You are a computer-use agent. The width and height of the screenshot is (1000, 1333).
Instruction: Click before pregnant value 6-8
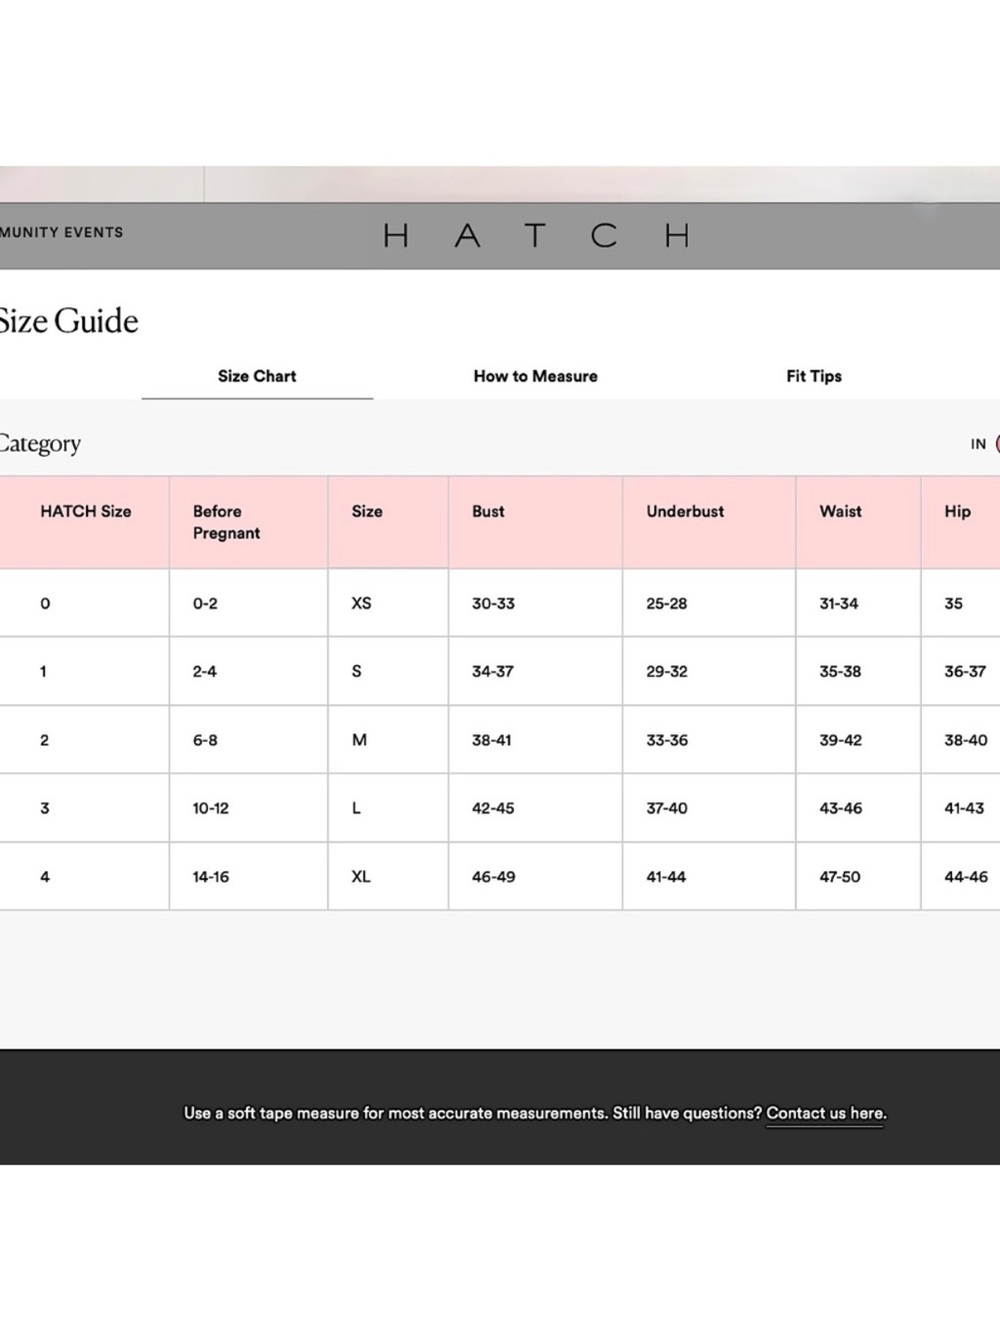click(x=205, y=740)
